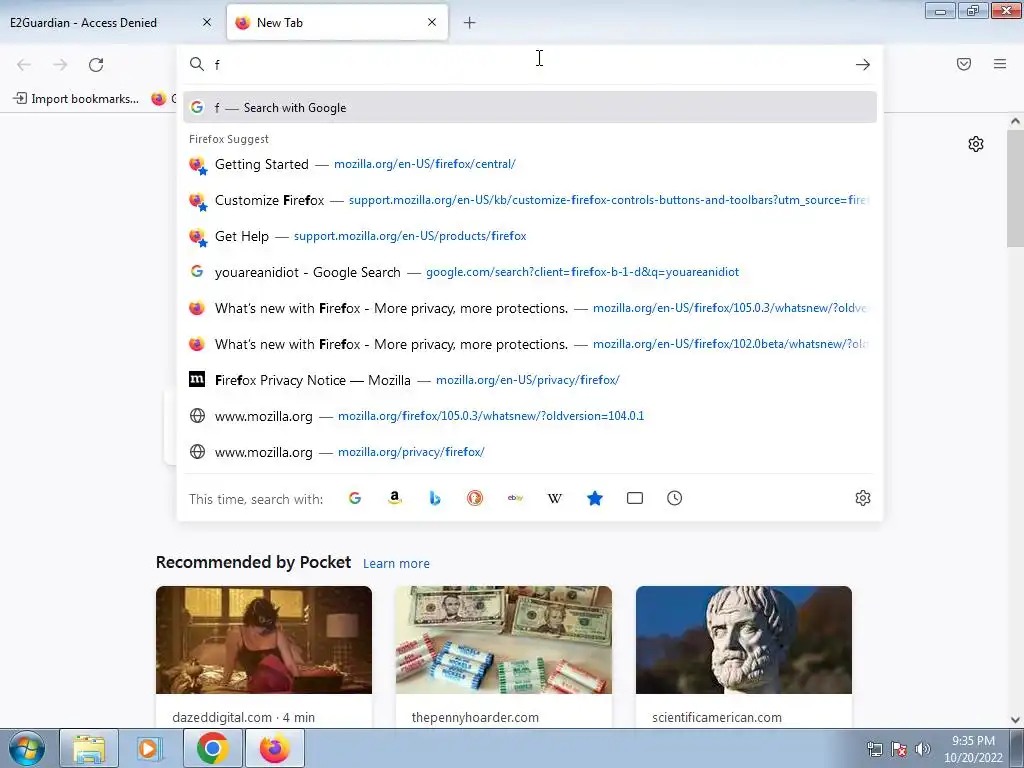Click volume speaker icon in system tray

[922, 749]
